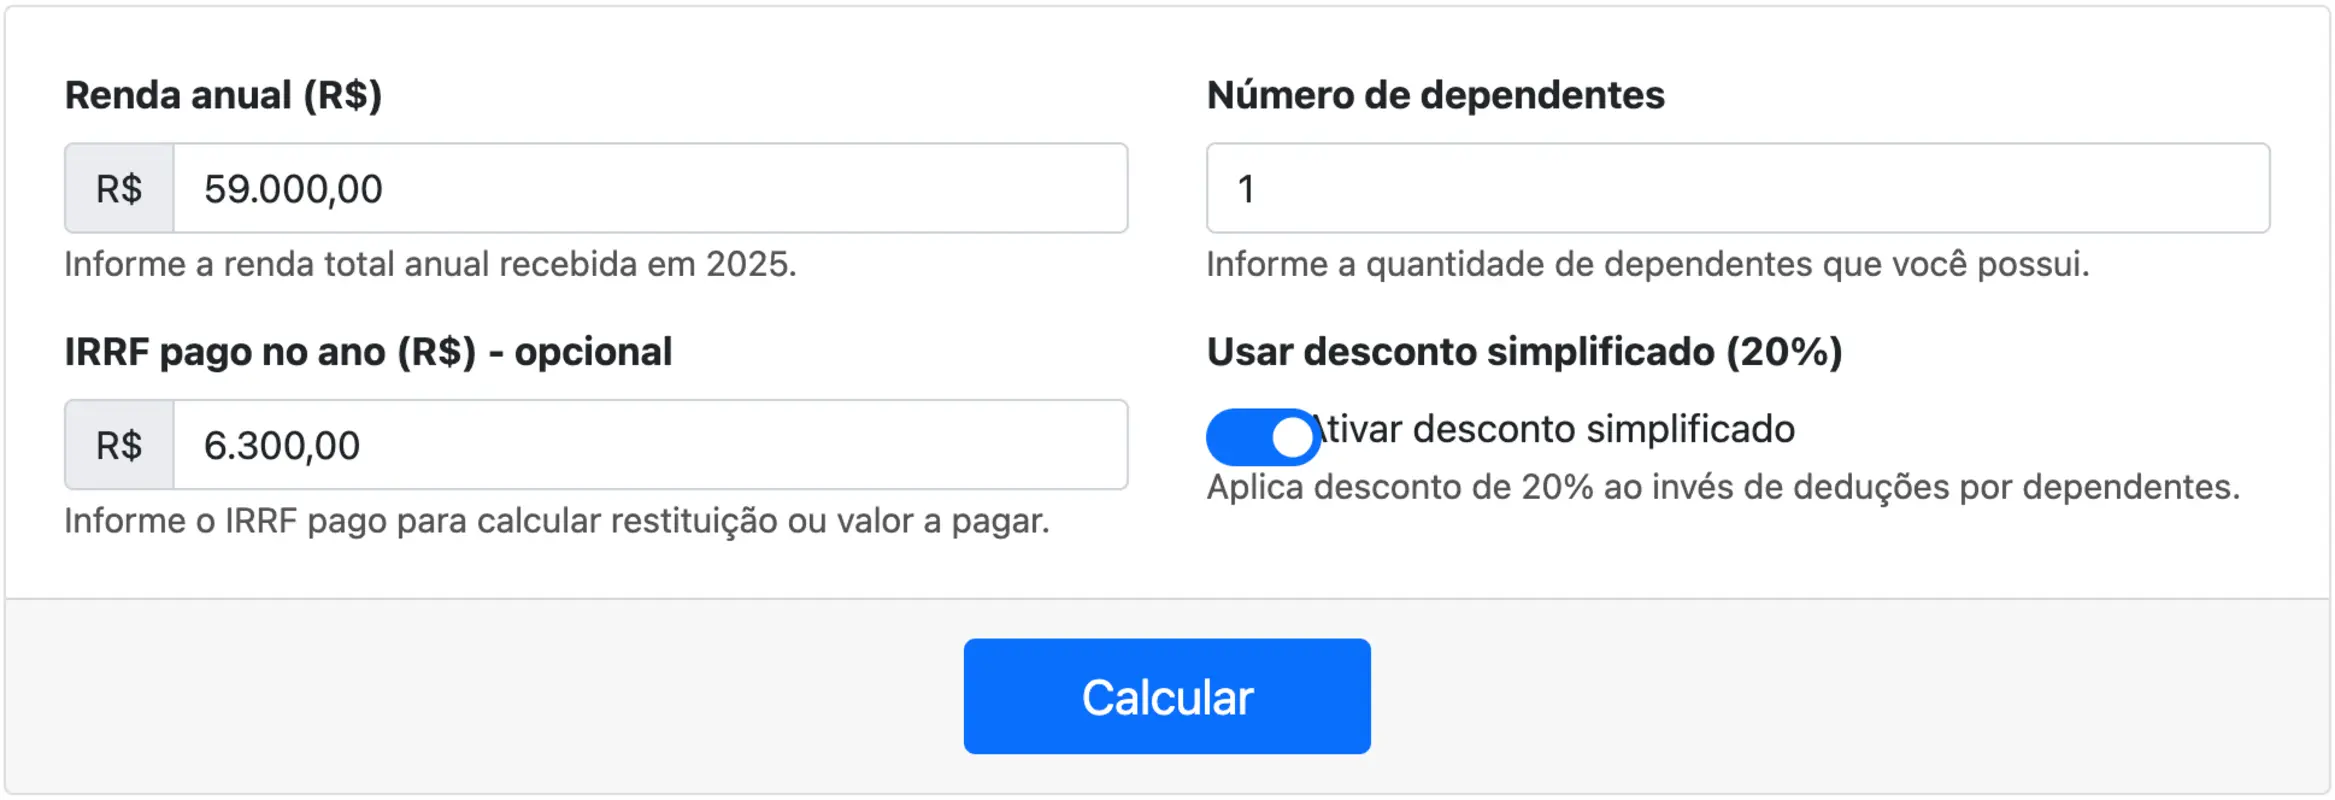Click the 'Calcular' button
2335x800 pixels.
[1166, 696]
